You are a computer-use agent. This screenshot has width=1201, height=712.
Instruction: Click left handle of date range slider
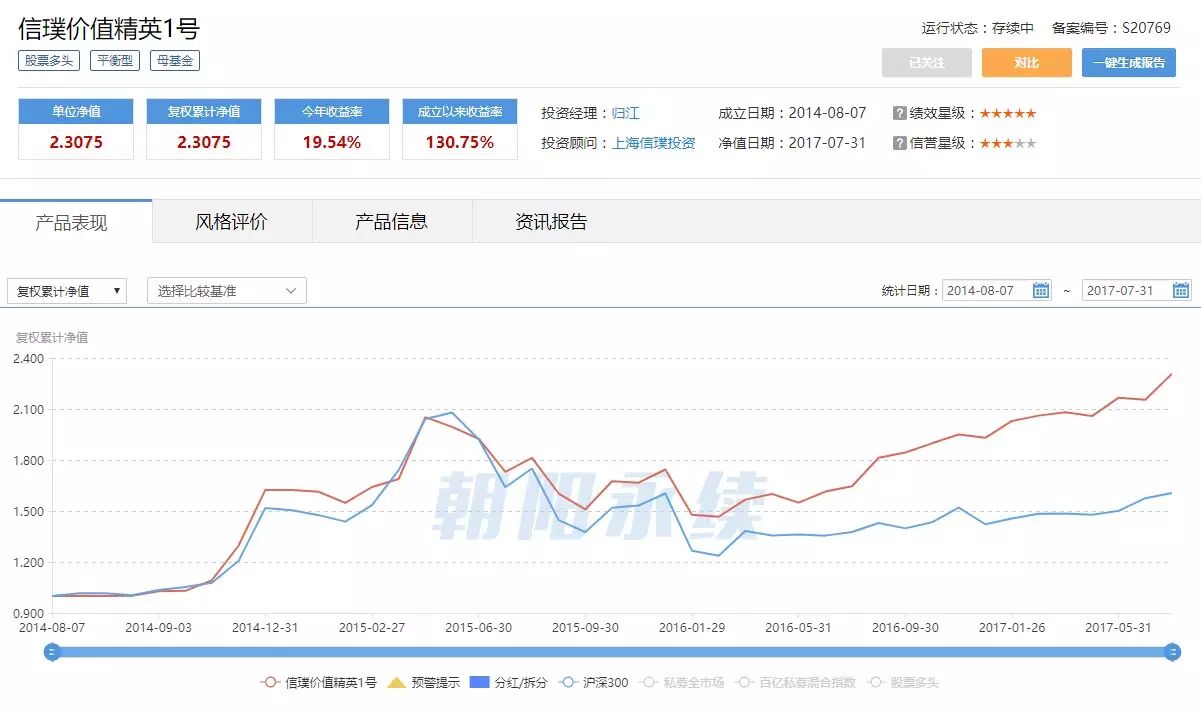tap(54, 652)
